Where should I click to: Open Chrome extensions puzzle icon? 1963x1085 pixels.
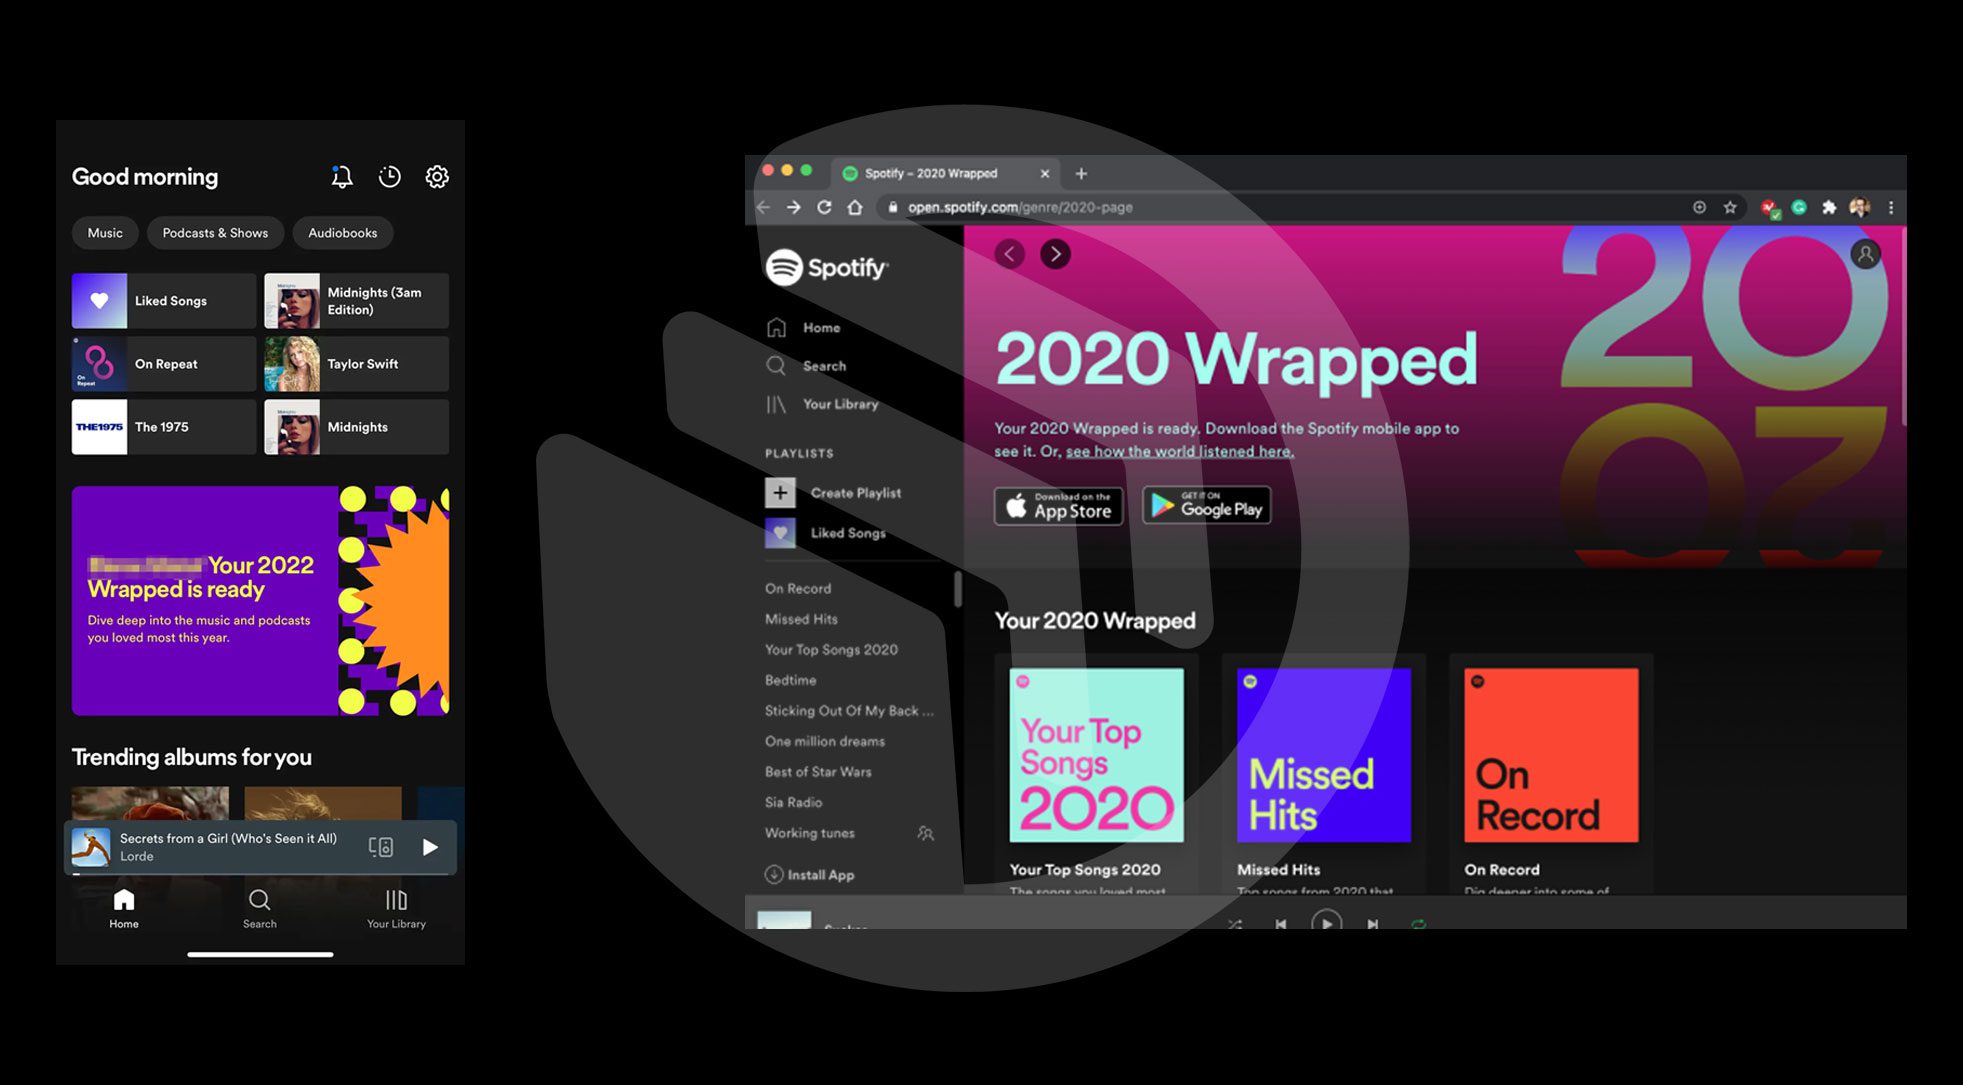pos(1829,207)
